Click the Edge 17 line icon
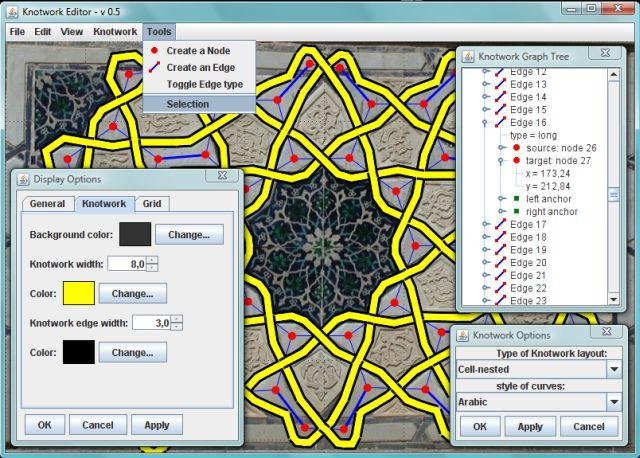 (x=500, y=224)
